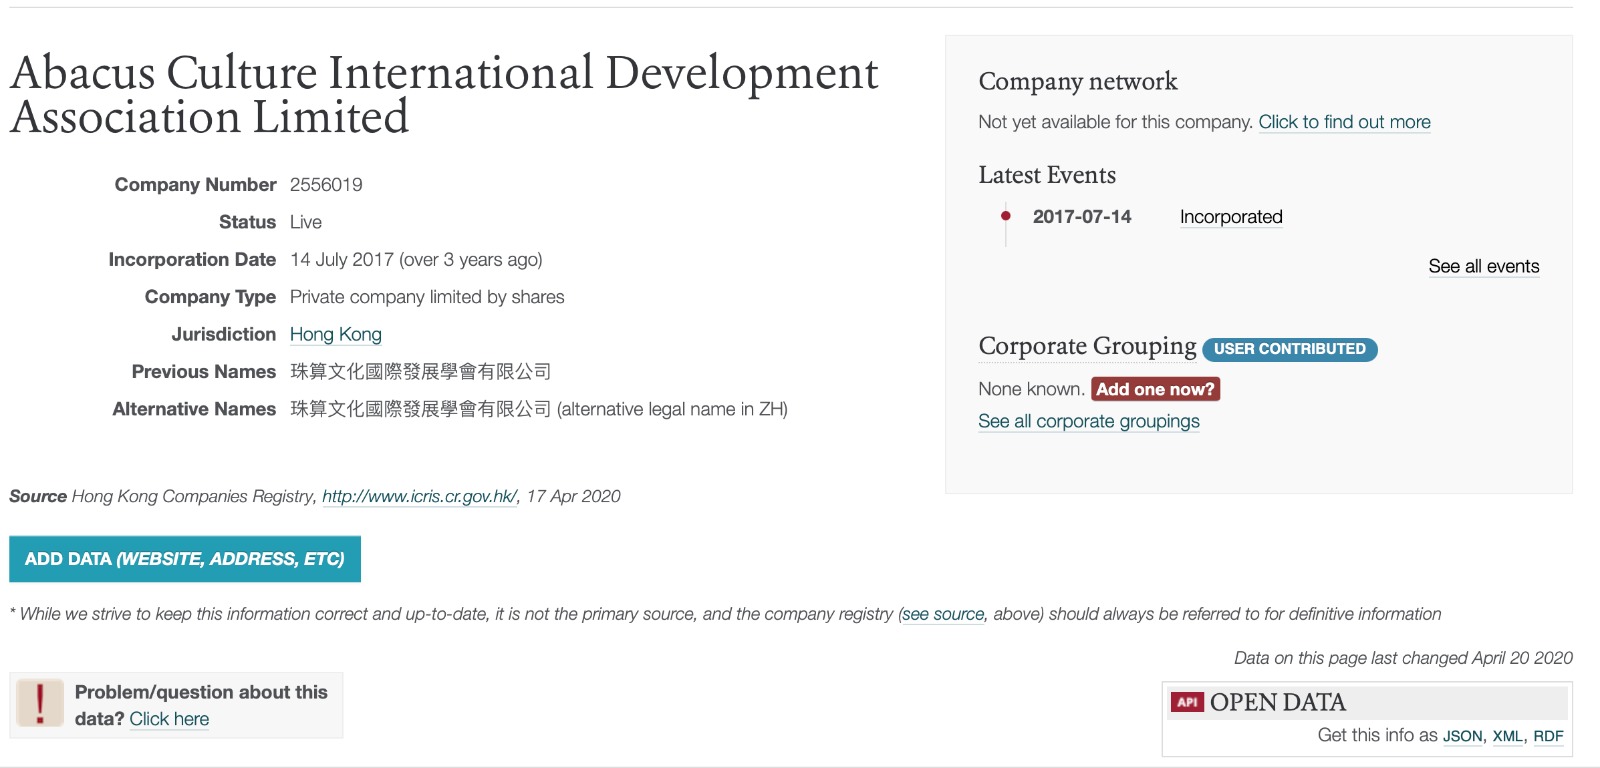Click the Abacus Culture International company title

click(x=444, y=94)
